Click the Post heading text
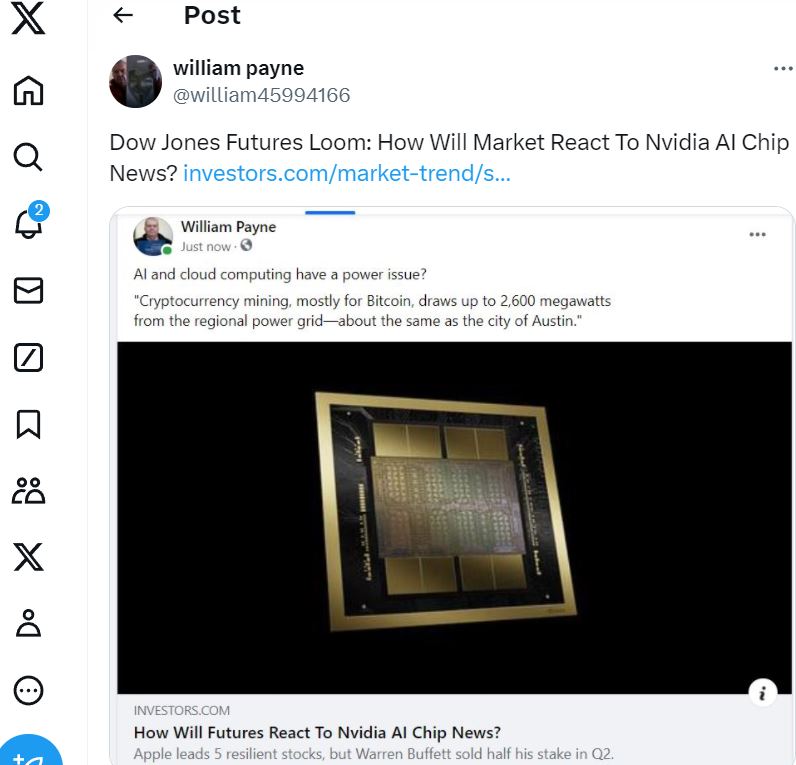796x765 pixels. point(212,15)
